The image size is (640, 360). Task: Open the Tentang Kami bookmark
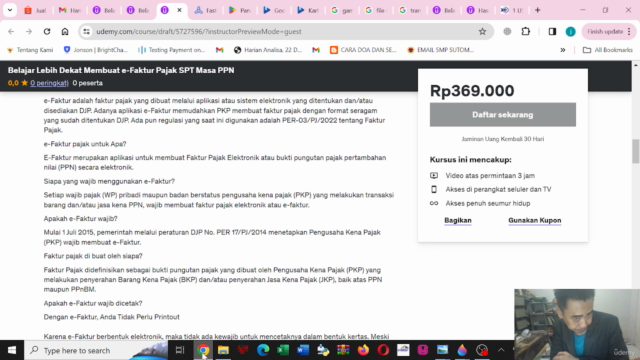(x=30, y=50)
